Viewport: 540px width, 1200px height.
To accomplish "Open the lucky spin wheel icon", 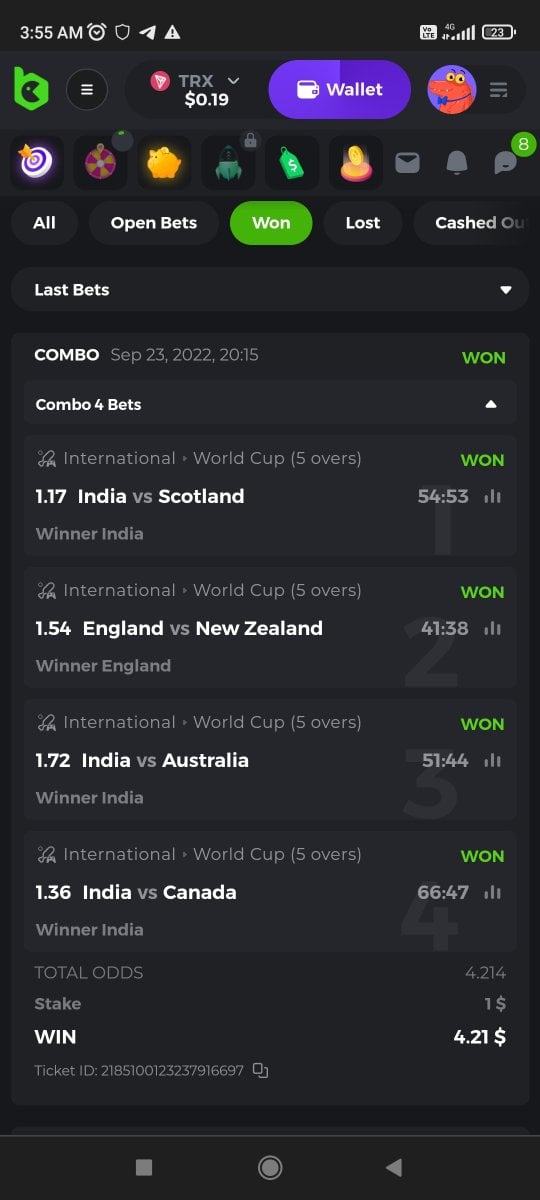I will tap(100, 162).
